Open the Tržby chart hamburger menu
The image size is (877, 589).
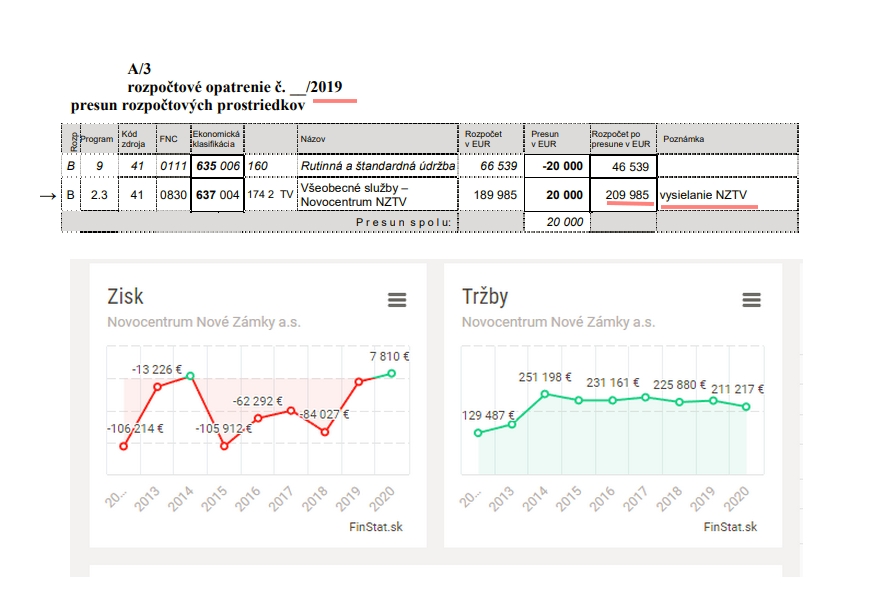point(751,300)
